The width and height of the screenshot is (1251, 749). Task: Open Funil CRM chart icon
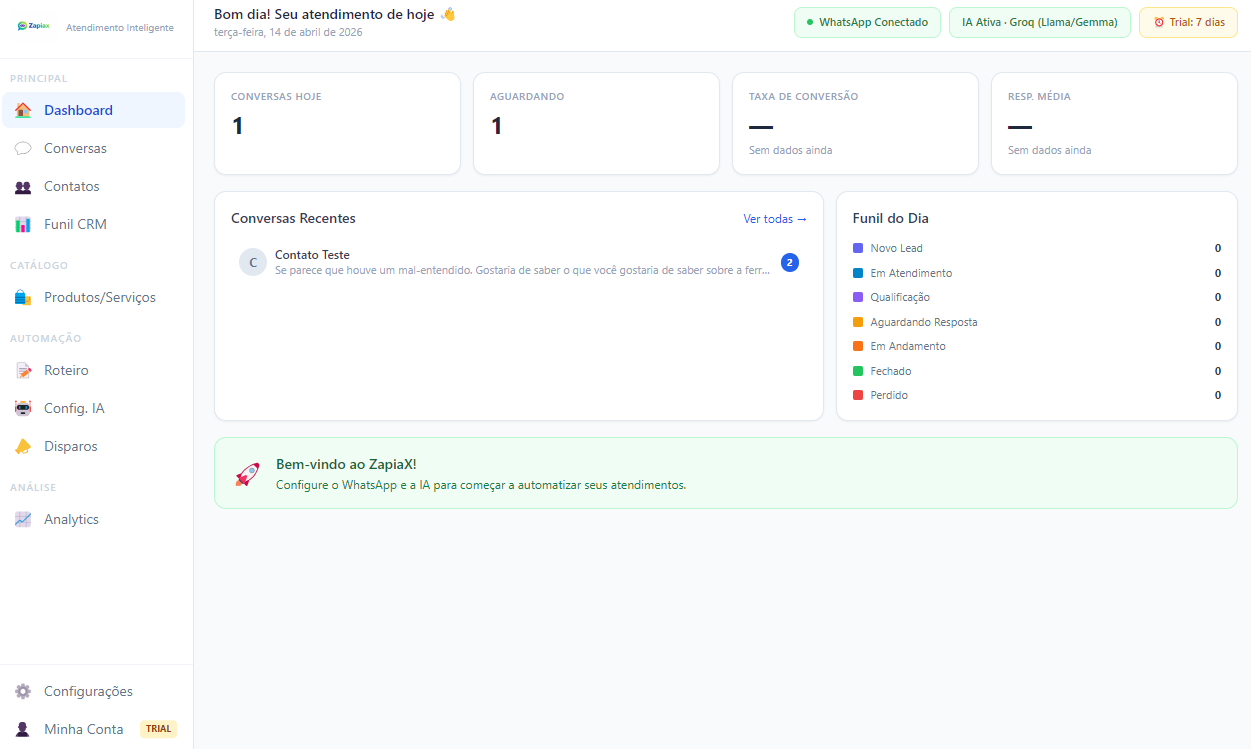click(x=23, y=225)
